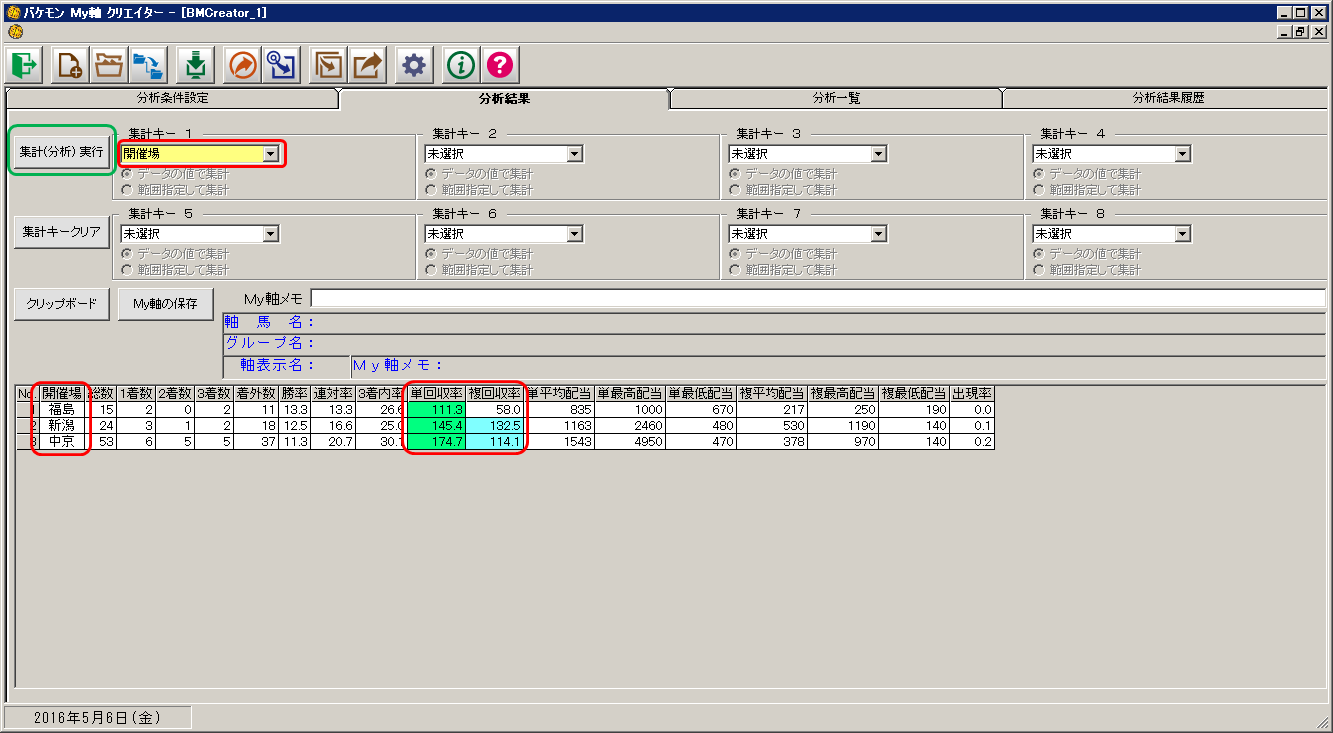1333x733 pixels.
Task: Open the 集計キー 5 dropdown
Action: (270, 234)
